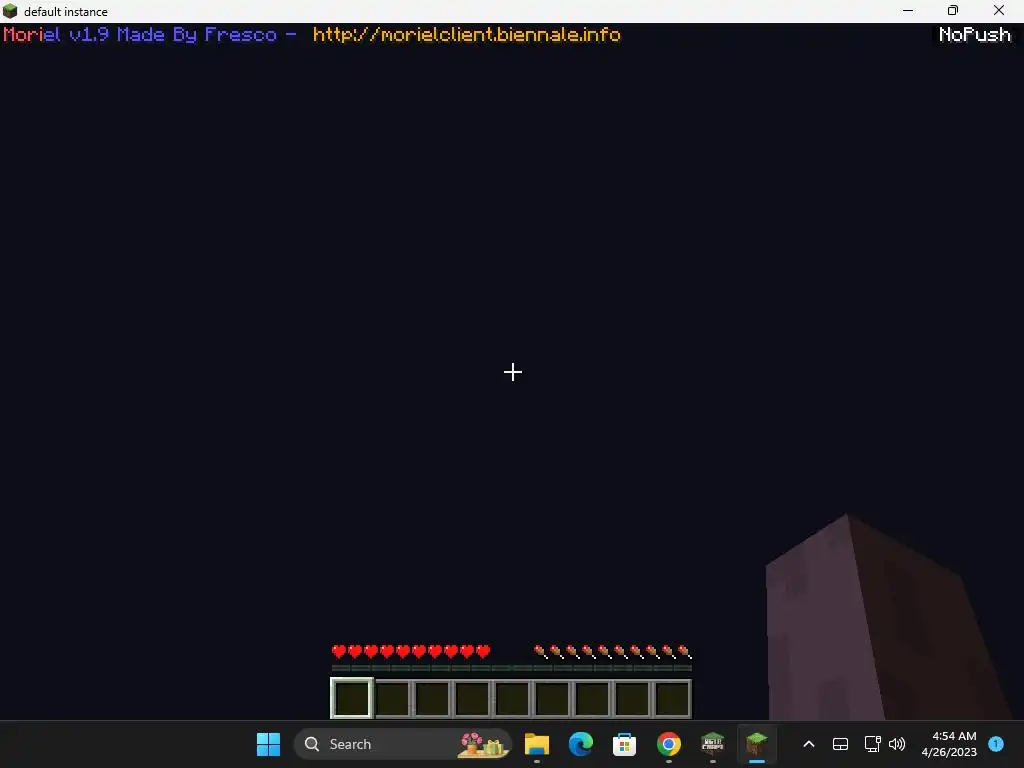Restore down the default instance window
The height and width of the screenshot is (768, 1024).
953,10
